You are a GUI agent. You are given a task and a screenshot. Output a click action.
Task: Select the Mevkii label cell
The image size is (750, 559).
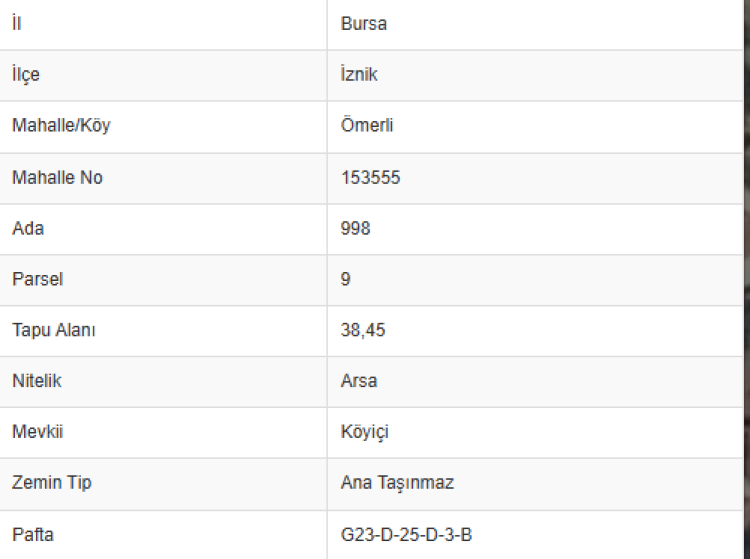[37, 433]
